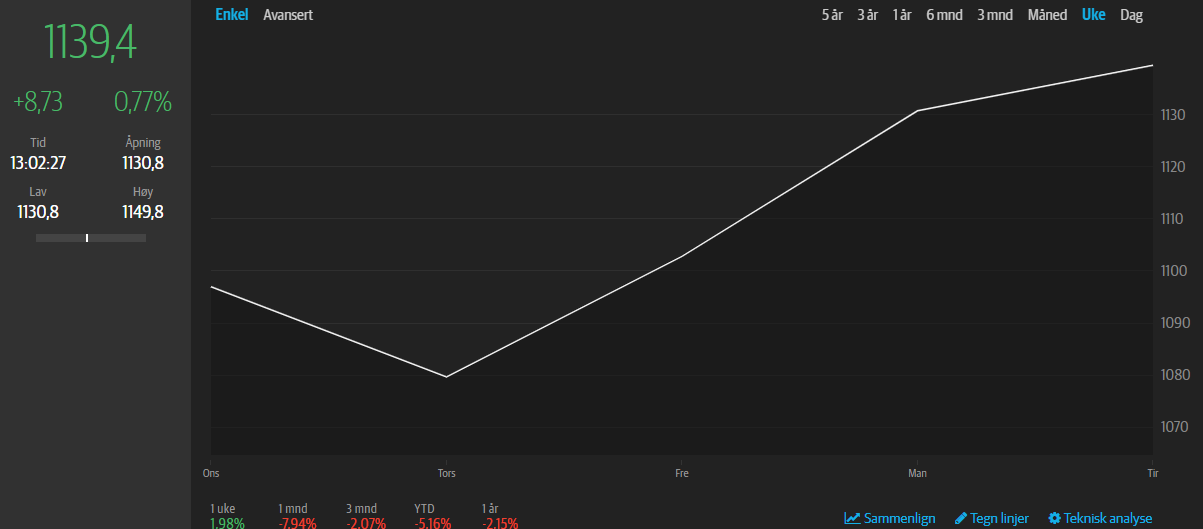Open Teknisk analyse settings
The width and height of the screenshot is (1203, 529).
point(1100,518)
